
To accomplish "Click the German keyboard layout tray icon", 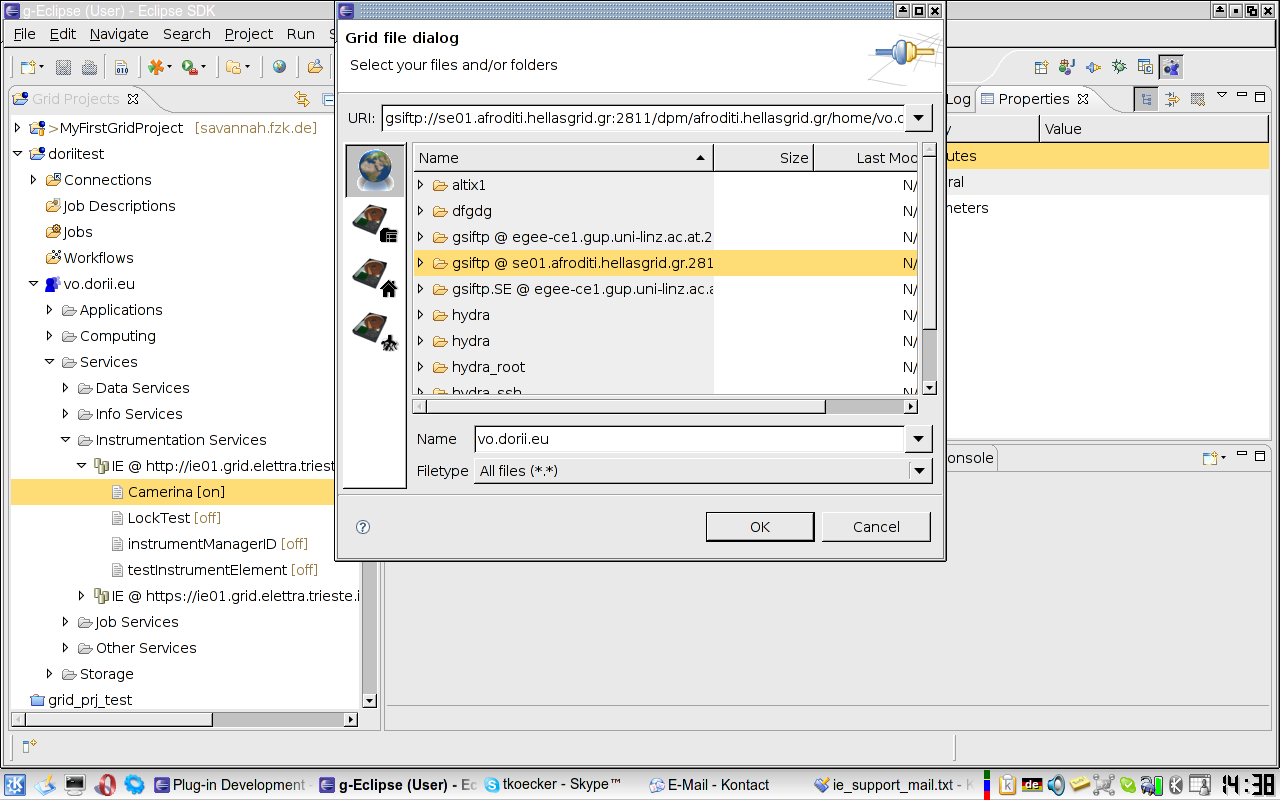I will 1032,785.
